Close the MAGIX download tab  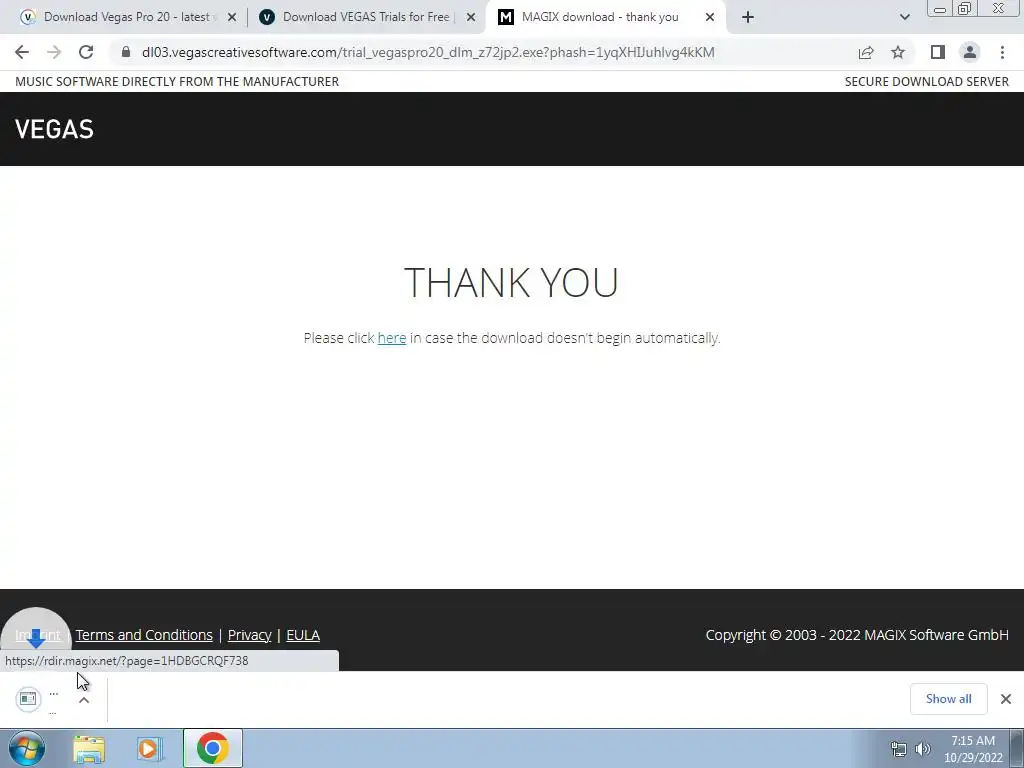pyautogui.click(x=710, y=17)
